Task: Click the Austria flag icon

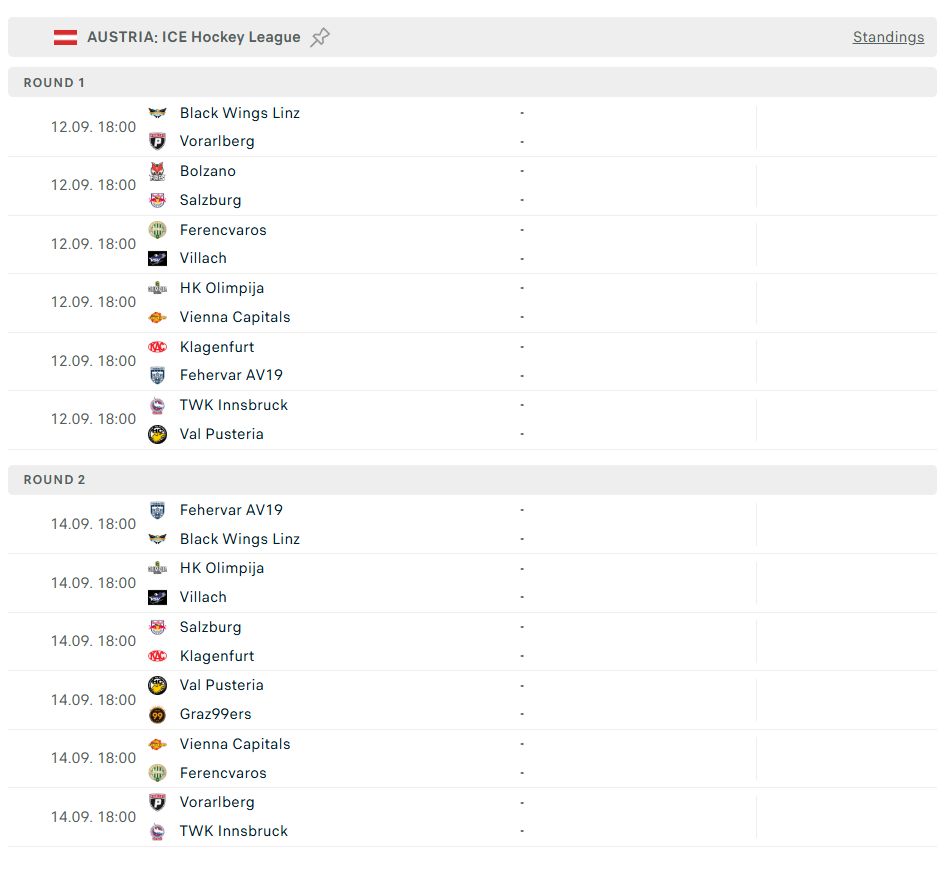Action: (65, 37)
